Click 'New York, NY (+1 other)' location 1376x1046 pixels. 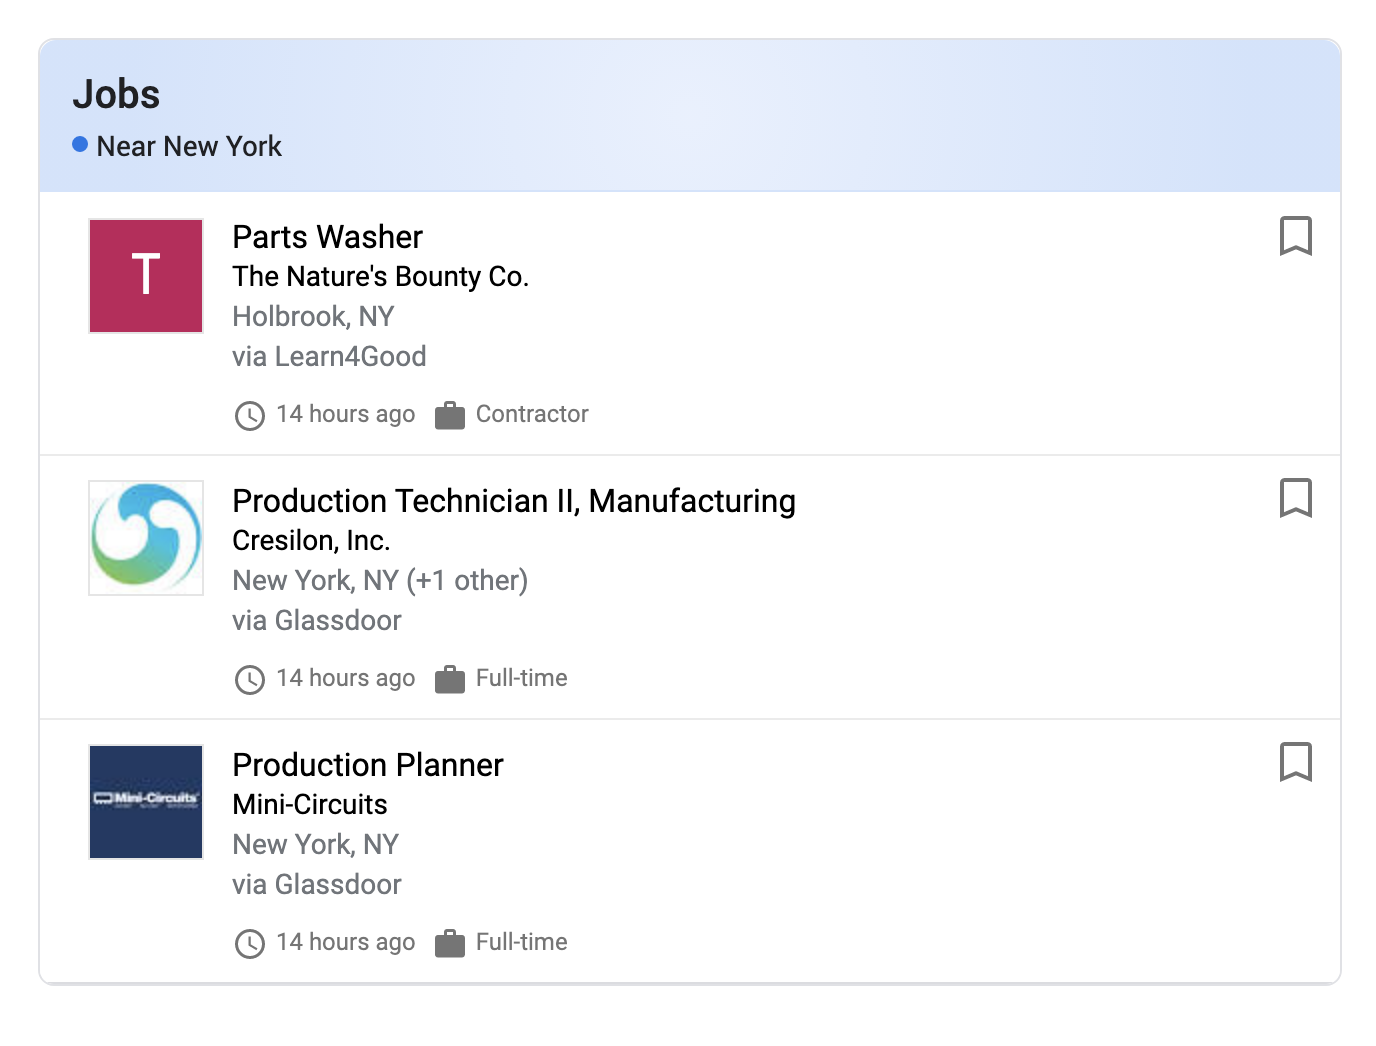click(381, 580)
